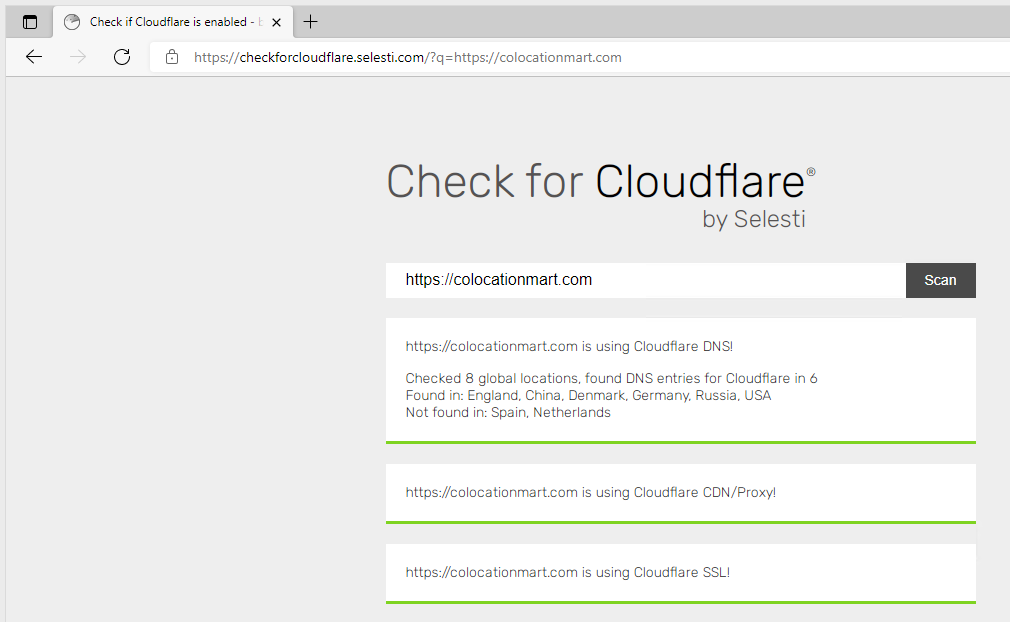1010x622 pixels.
Task: Click the 'Found in: England, China' line
Action: point(588,395)
